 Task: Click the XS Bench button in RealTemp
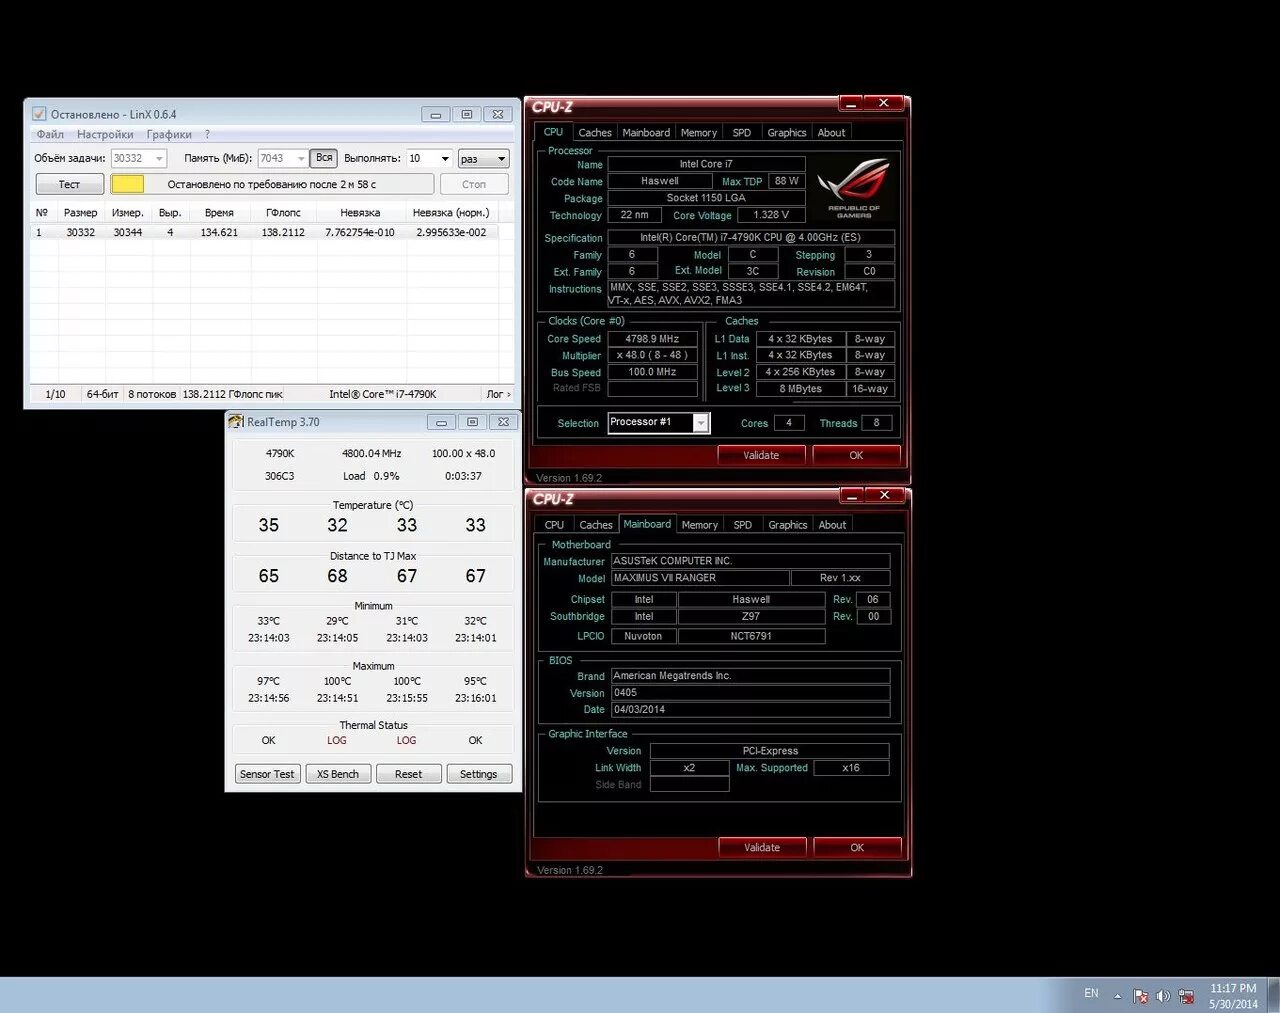click(338, 774)
